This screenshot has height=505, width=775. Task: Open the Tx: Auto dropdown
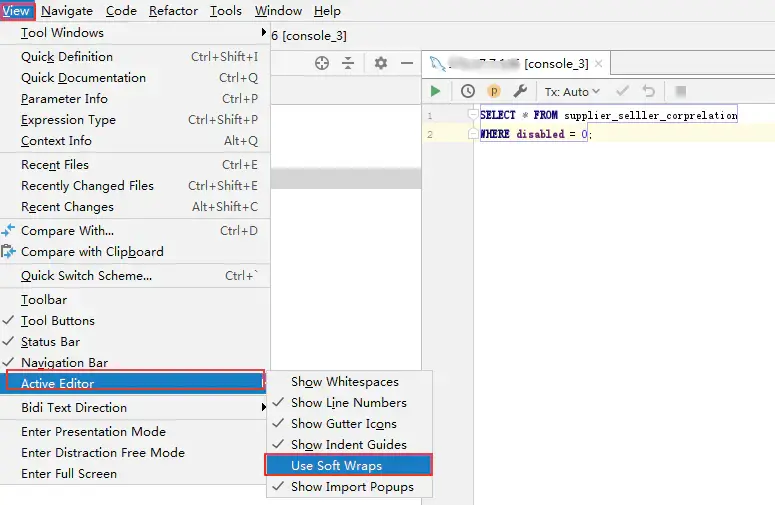click(572, 91)
